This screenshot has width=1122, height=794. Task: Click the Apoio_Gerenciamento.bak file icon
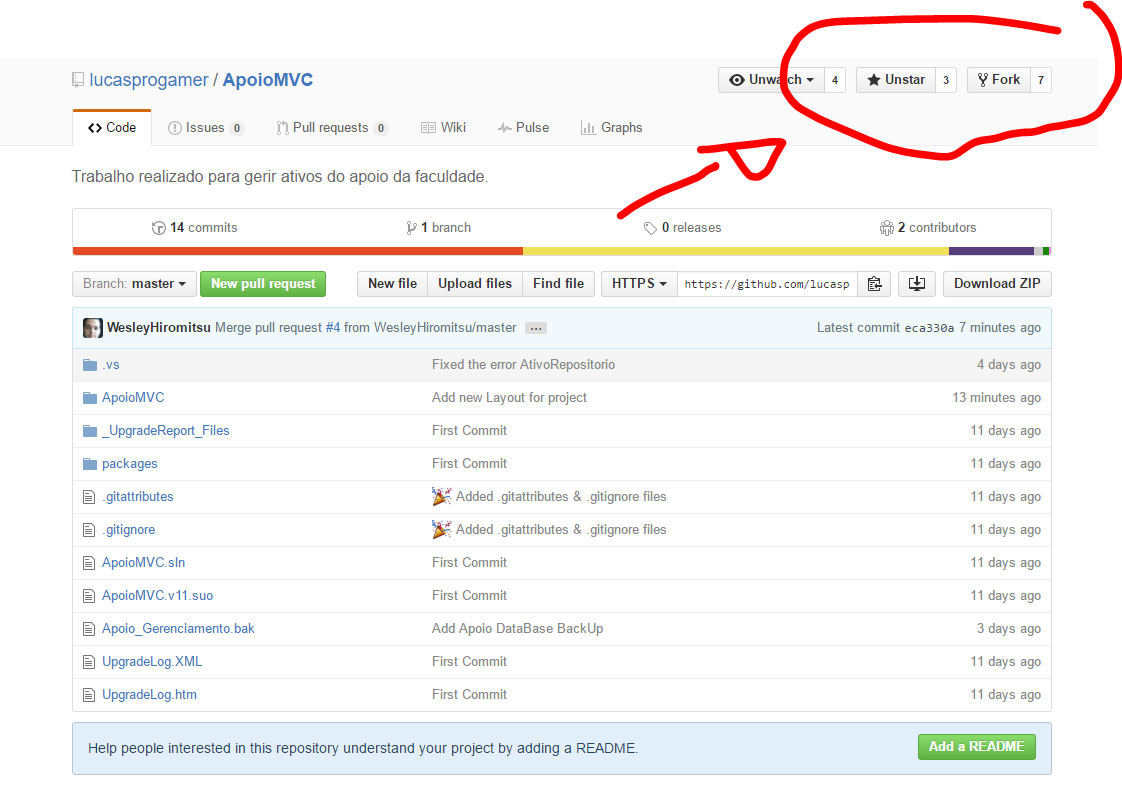pos(89,629)
